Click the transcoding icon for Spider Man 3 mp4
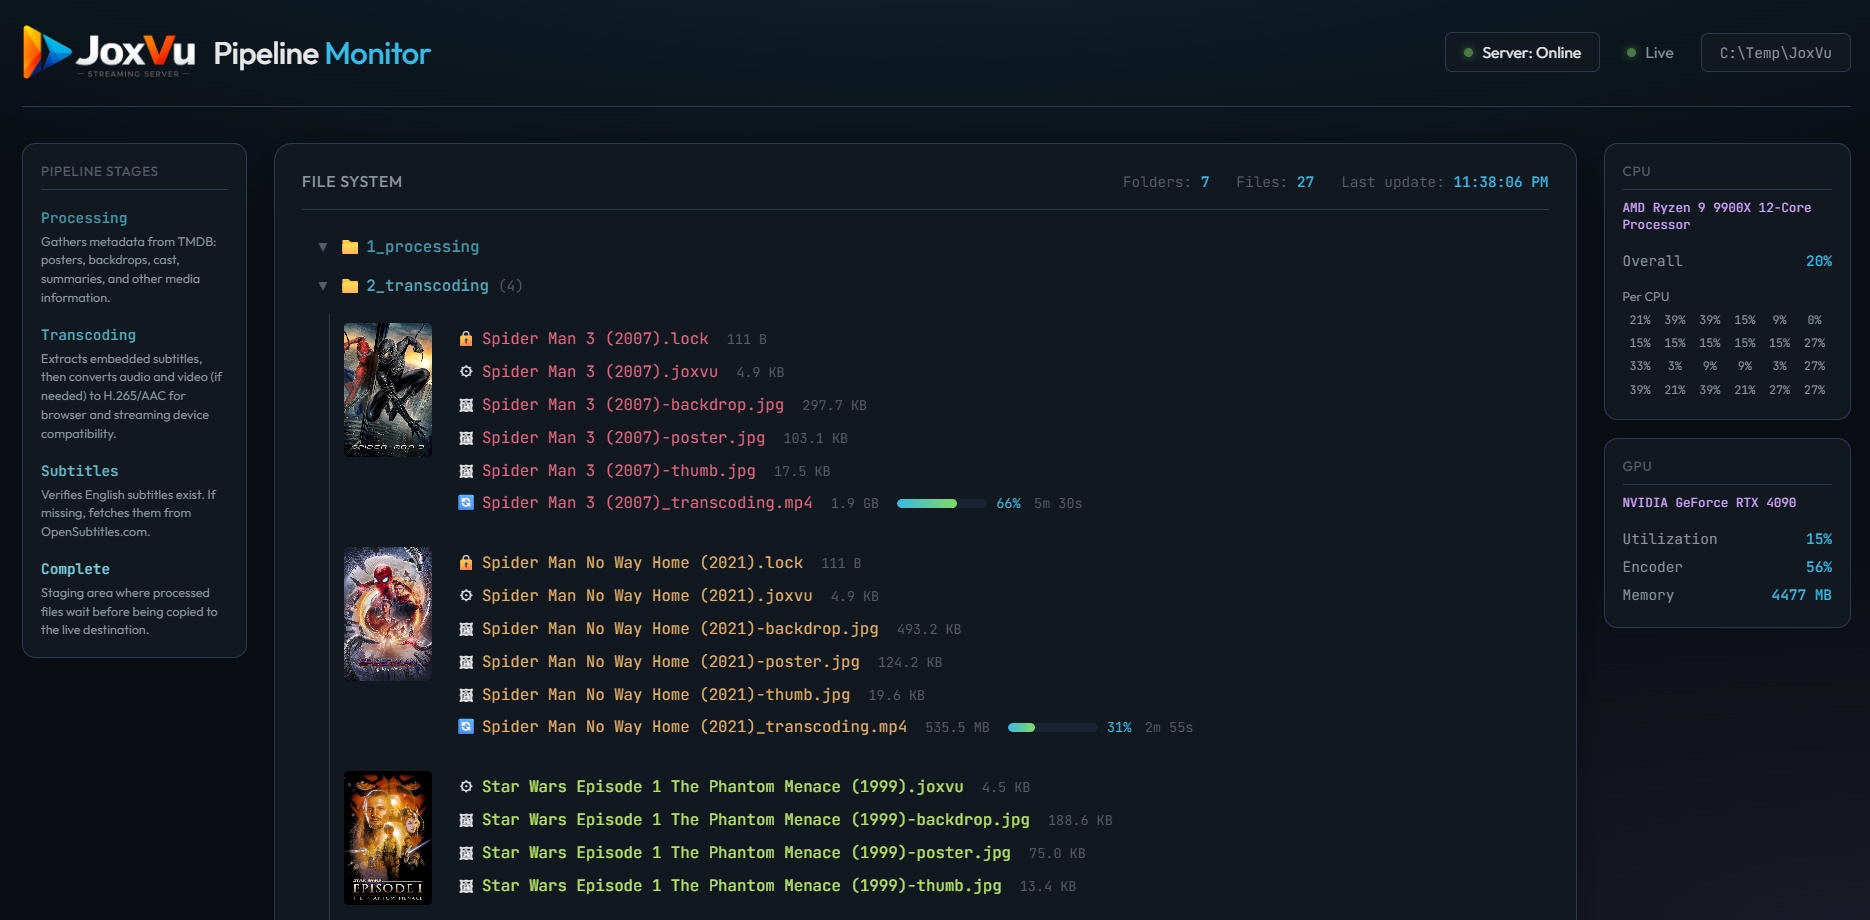This screenshot has width=1870, height=920. tap(464, 503)
